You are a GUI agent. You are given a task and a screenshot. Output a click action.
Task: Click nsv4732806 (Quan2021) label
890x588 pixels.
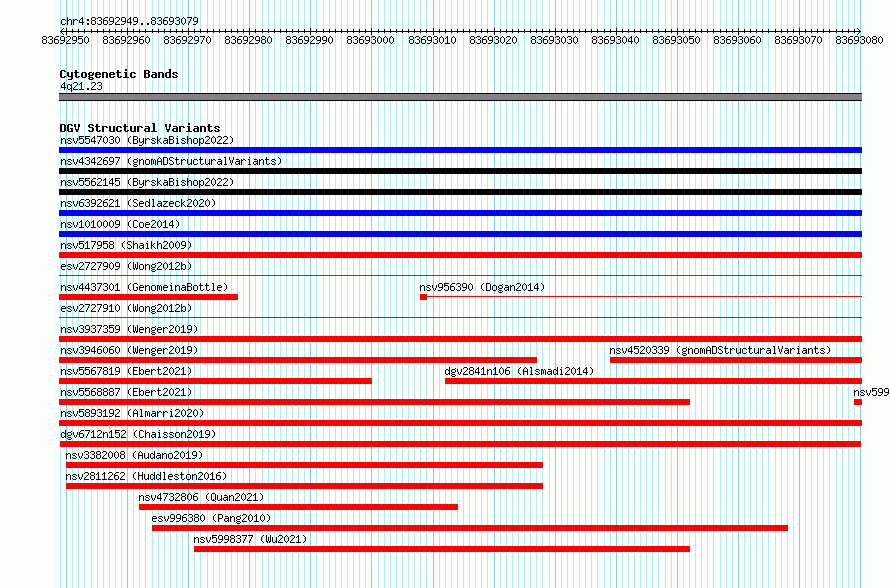click(201, 497)
